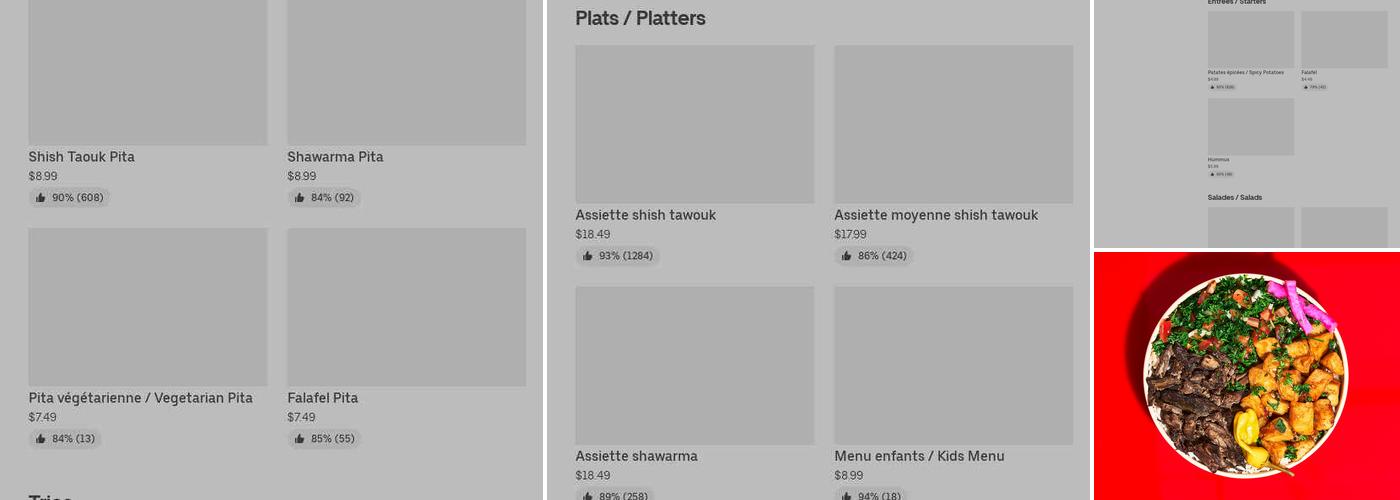Select the Assiette shawarma platter title

[x=636, y=456]
